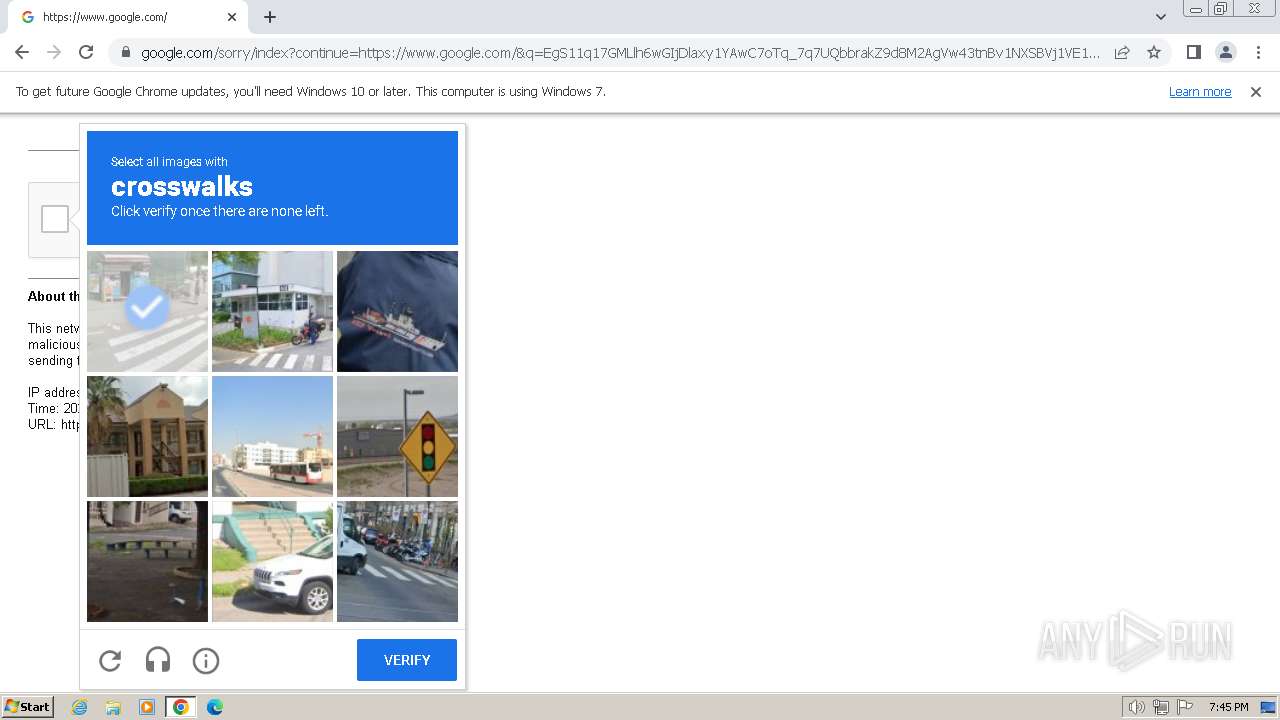Open volume control in system tray
Screen dimensions: 1280x720
coord(1136,707)
